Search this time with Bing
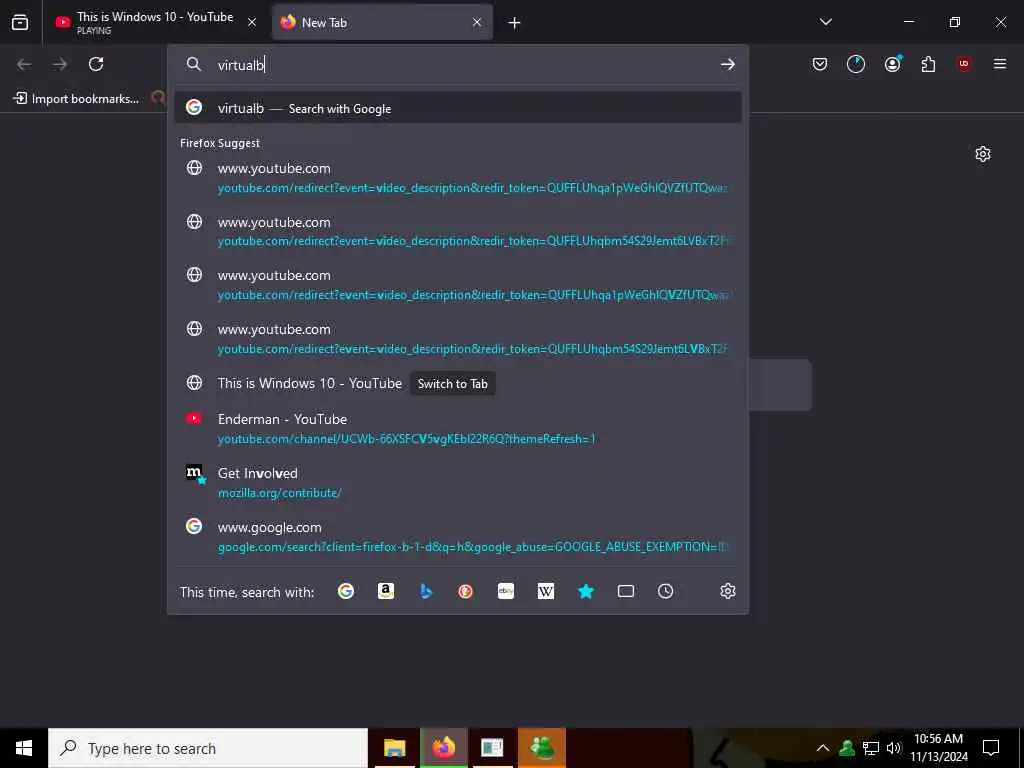Screen dimensions: 1024x768 point(426,591)
